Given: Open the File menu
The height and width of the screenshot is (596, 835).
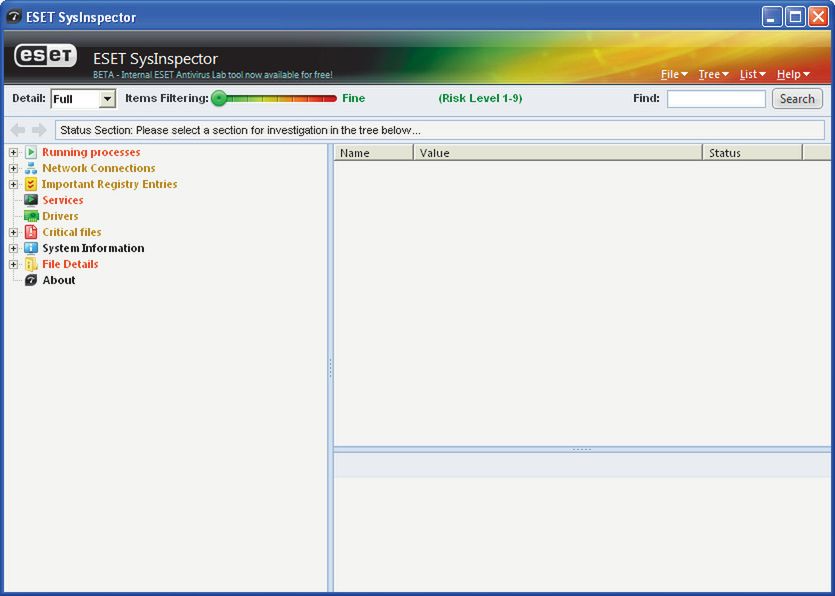Looking at the screenshot, I should click(x=674, y=75).
